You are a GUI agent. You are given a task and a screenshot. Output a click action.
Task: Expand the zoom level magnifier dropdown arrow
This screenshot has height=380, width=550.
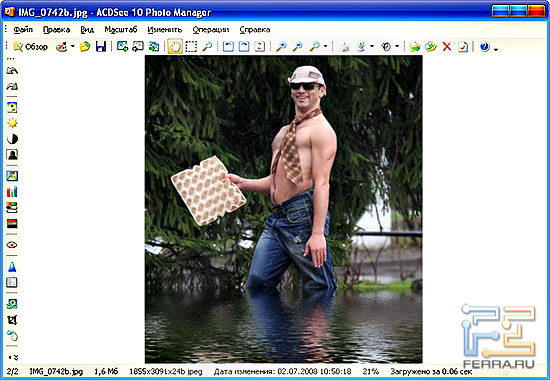tap(325, 47)
